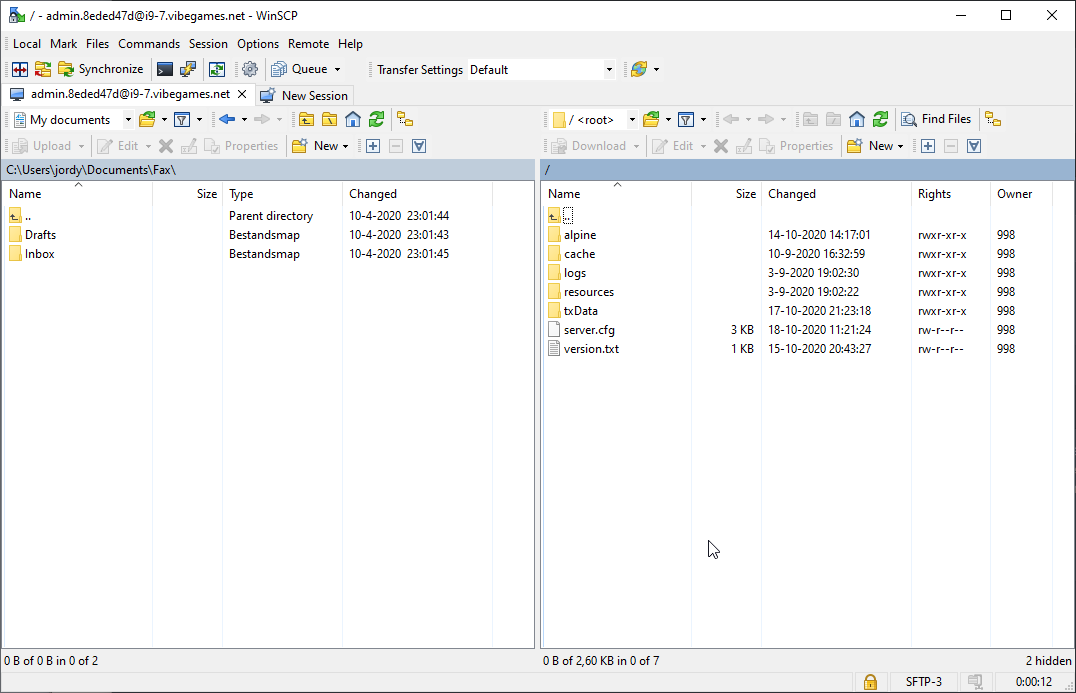Click the remote filter icon
This screenshot has height=693, width=1076.
(686, 120)
